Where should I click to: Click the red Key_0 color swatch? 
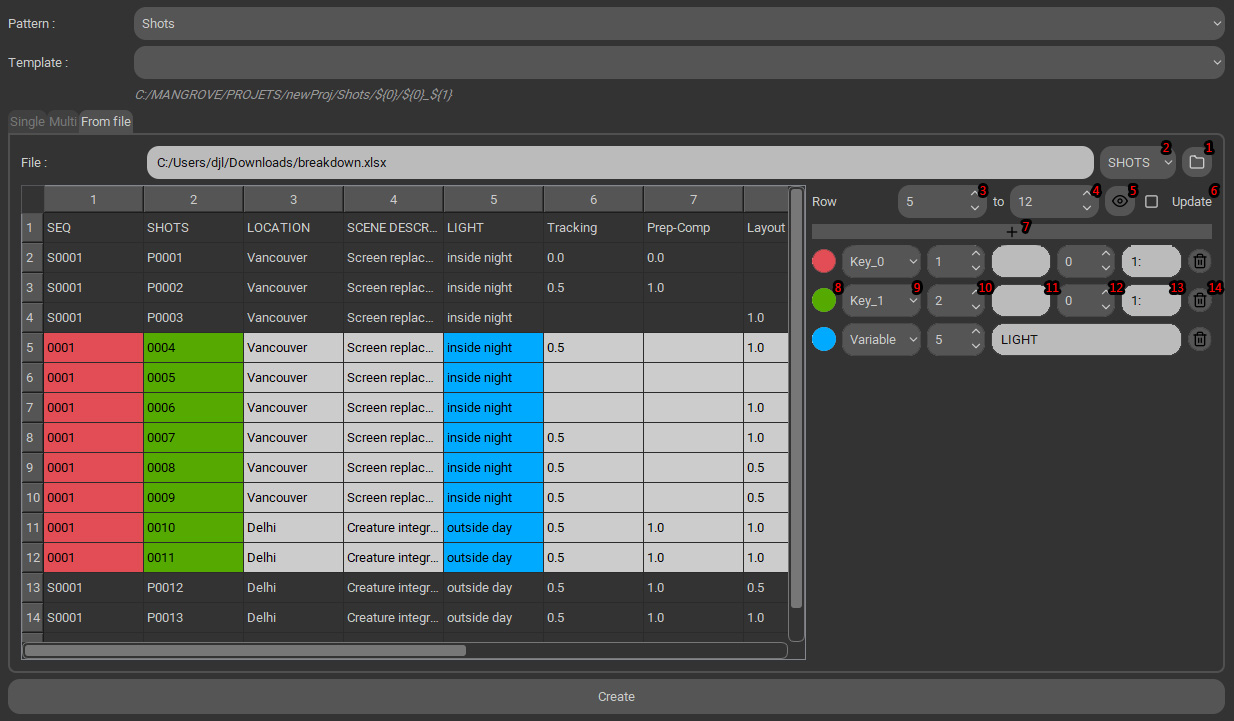tap(824, 262)
